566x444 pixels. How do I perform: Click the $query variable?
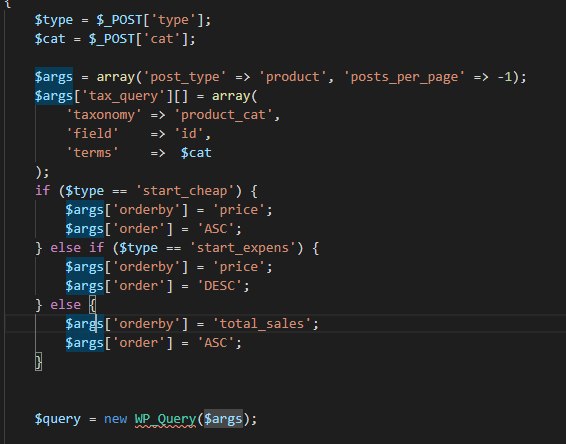point(58,419)
